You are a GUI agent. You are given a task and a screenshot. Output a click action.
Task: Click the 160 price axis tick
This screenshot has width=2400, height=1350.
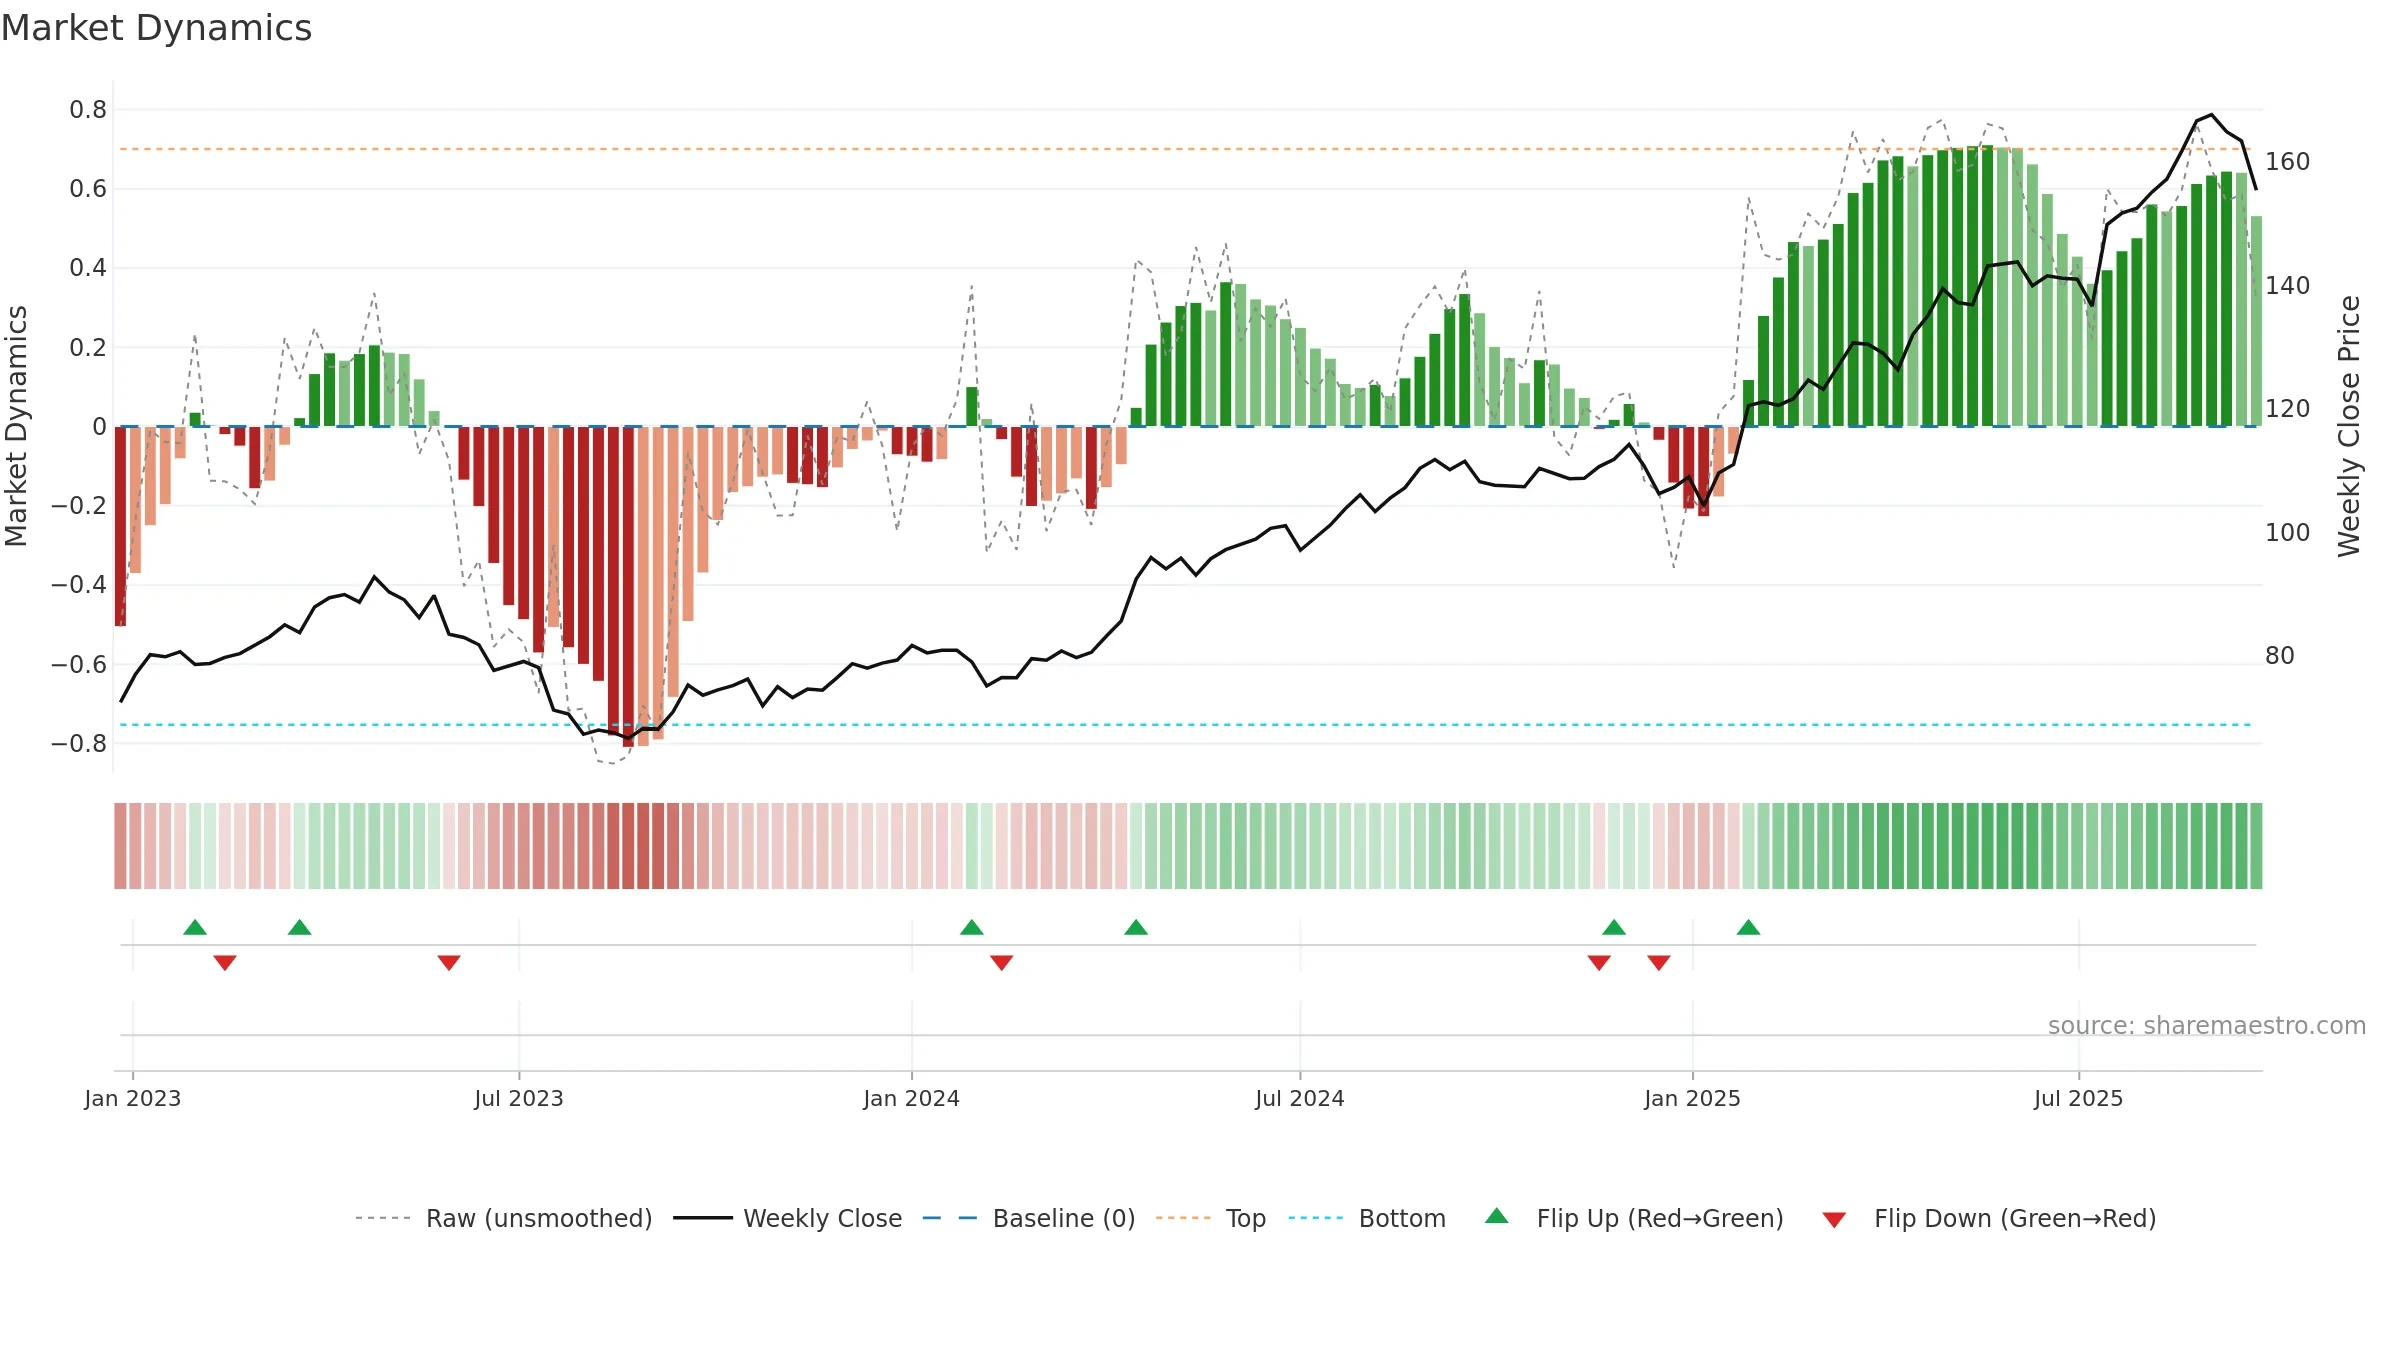pyautogui.click(x=2288, y=162)
